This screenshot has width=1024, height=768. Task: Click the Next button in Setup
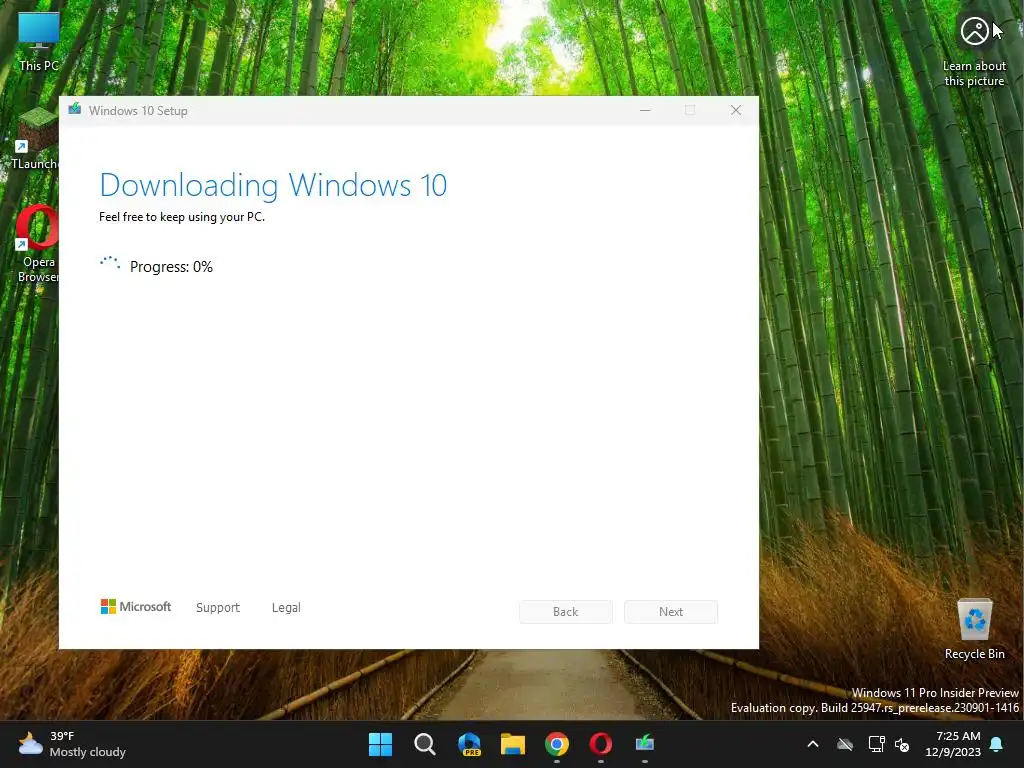(671, 612)
